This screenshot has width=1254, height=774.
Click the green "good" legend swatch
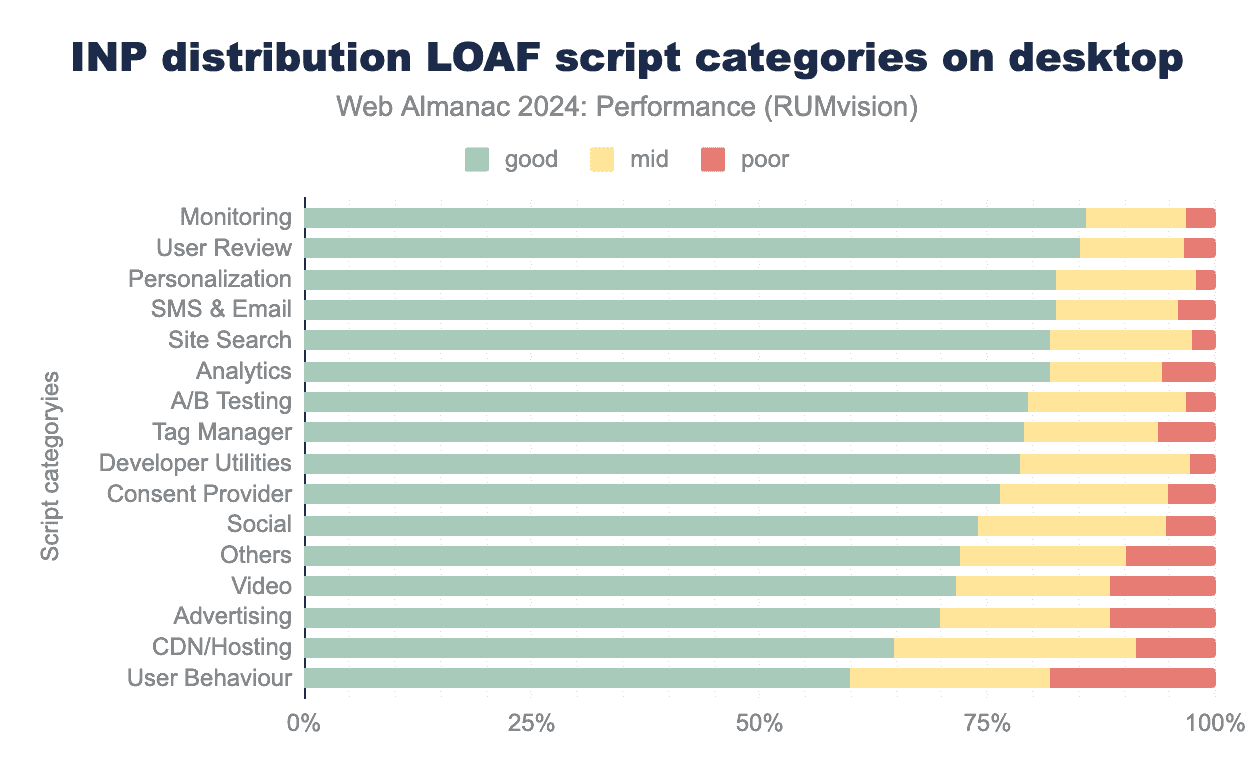pyautogui.click(x=477, y=159)
